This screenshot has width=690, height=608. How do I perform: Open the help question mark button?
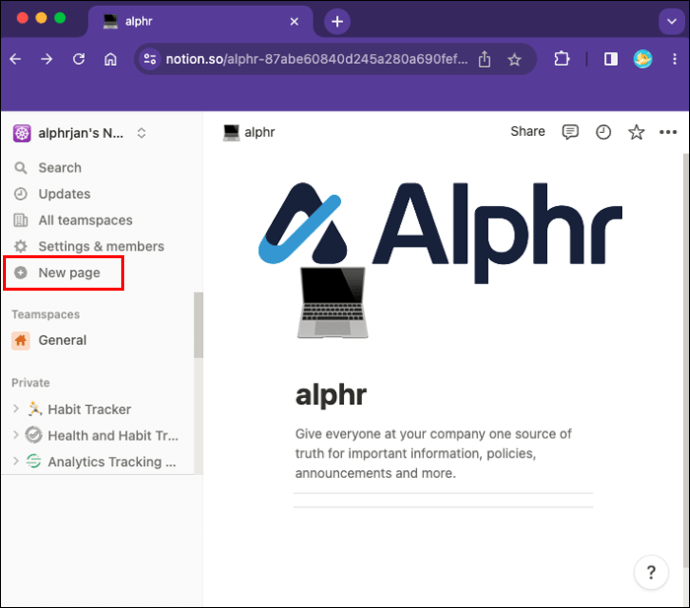click(x=651, y=572)
